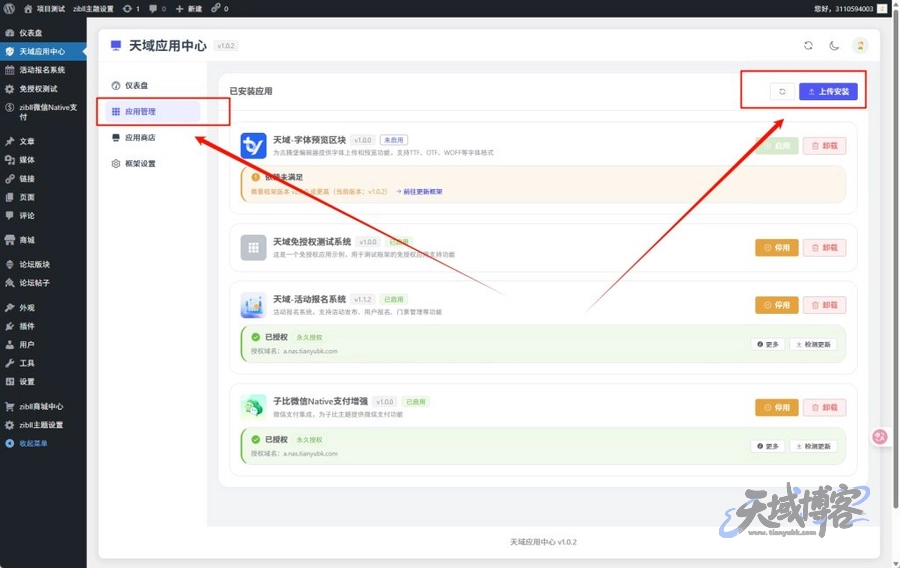Viewport: 900px width, 568px height.
Task: Click the WordPress logo in the admin bar
Action: (9, 8)
